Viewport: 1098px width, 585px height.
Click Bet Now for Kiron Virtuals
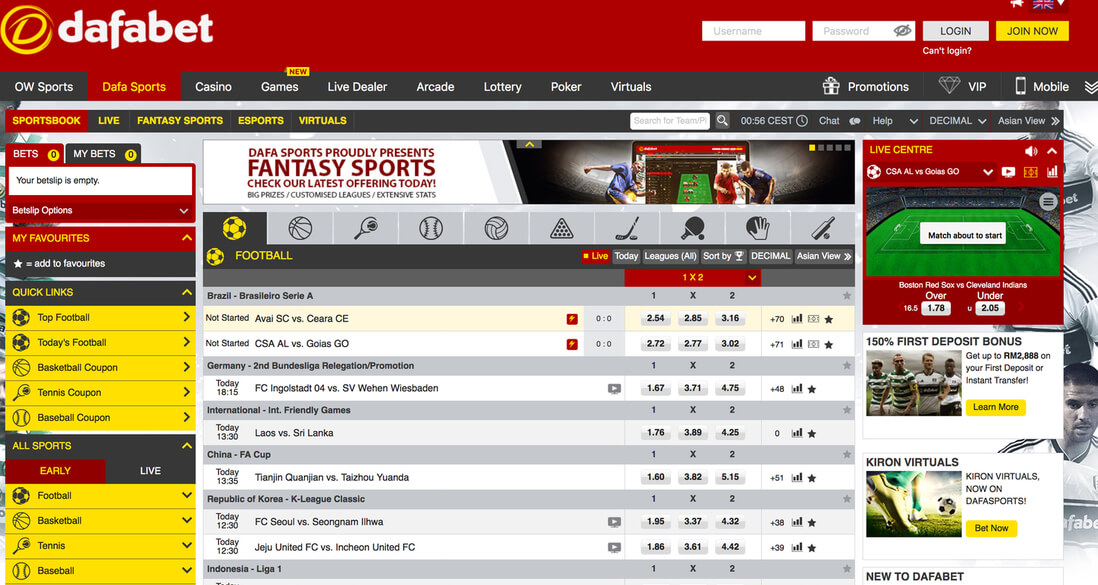click(x=991, y=528)
